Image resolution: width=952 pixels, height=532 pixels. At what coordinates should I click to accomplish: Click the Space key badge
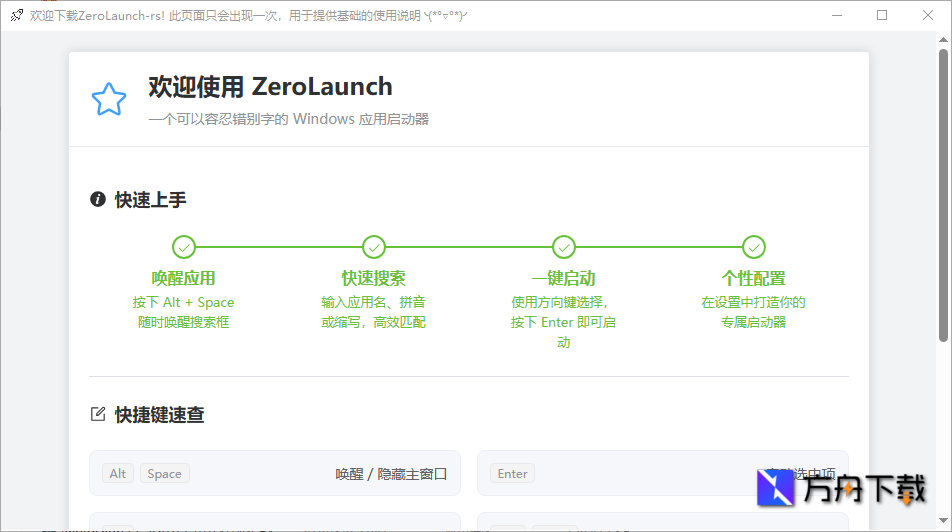[165, 474]
